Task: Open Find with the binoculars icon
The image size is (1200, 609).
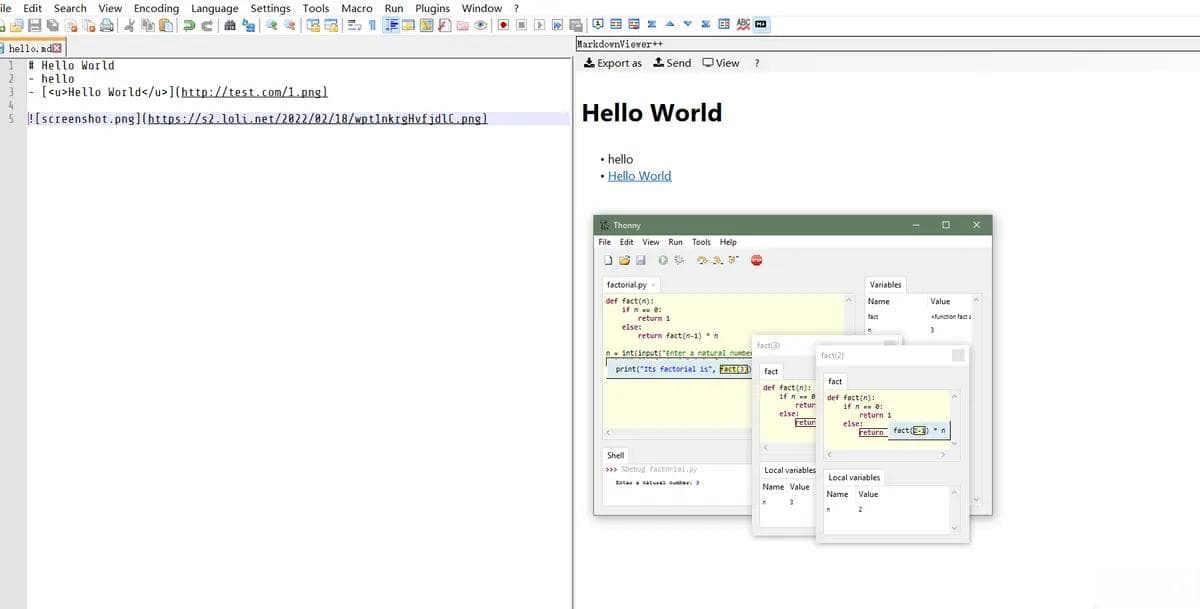Action: coord(230,25)
